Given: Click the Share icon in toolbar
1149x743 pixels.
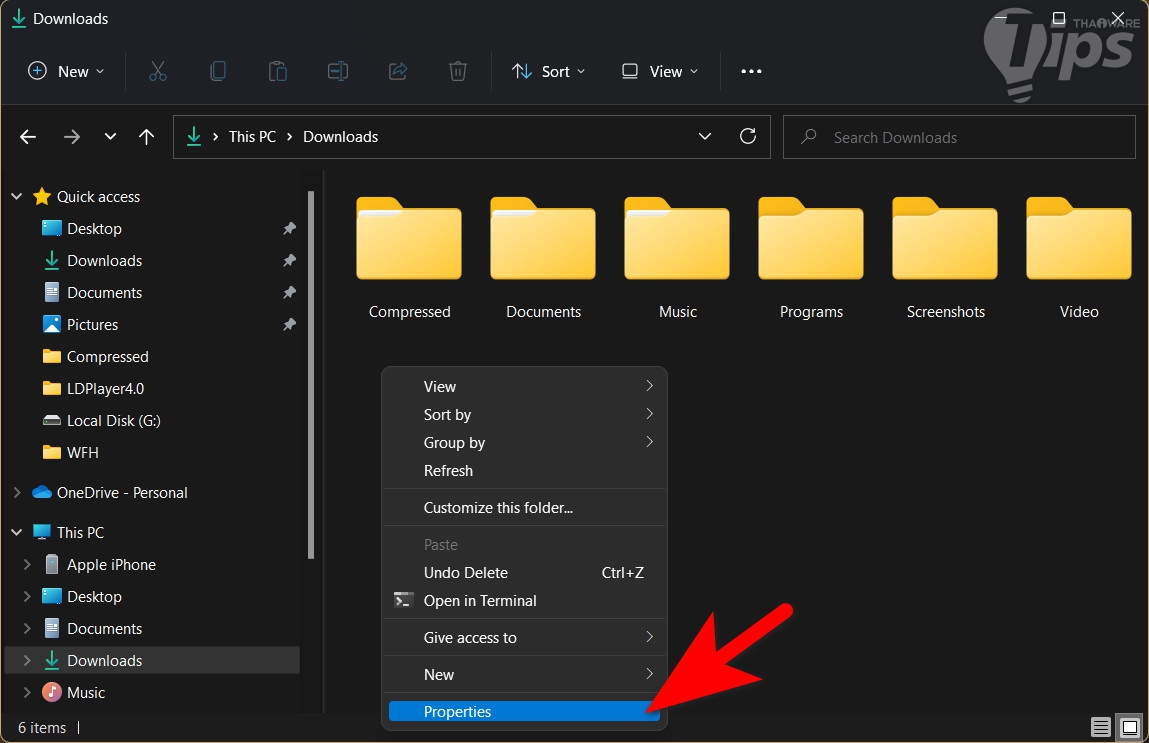Looking at the screenshot, I should (397, 71).
